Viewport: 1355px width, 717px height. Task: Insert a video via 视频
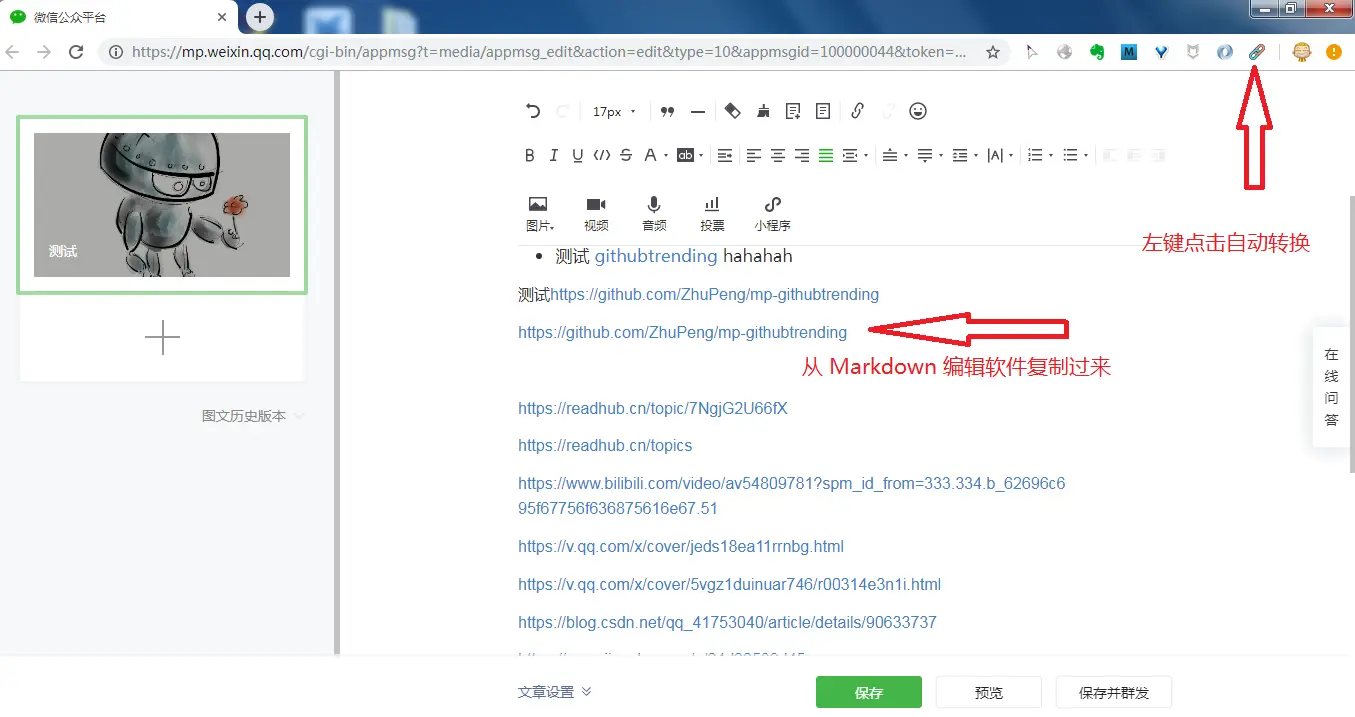pos(596,214)
